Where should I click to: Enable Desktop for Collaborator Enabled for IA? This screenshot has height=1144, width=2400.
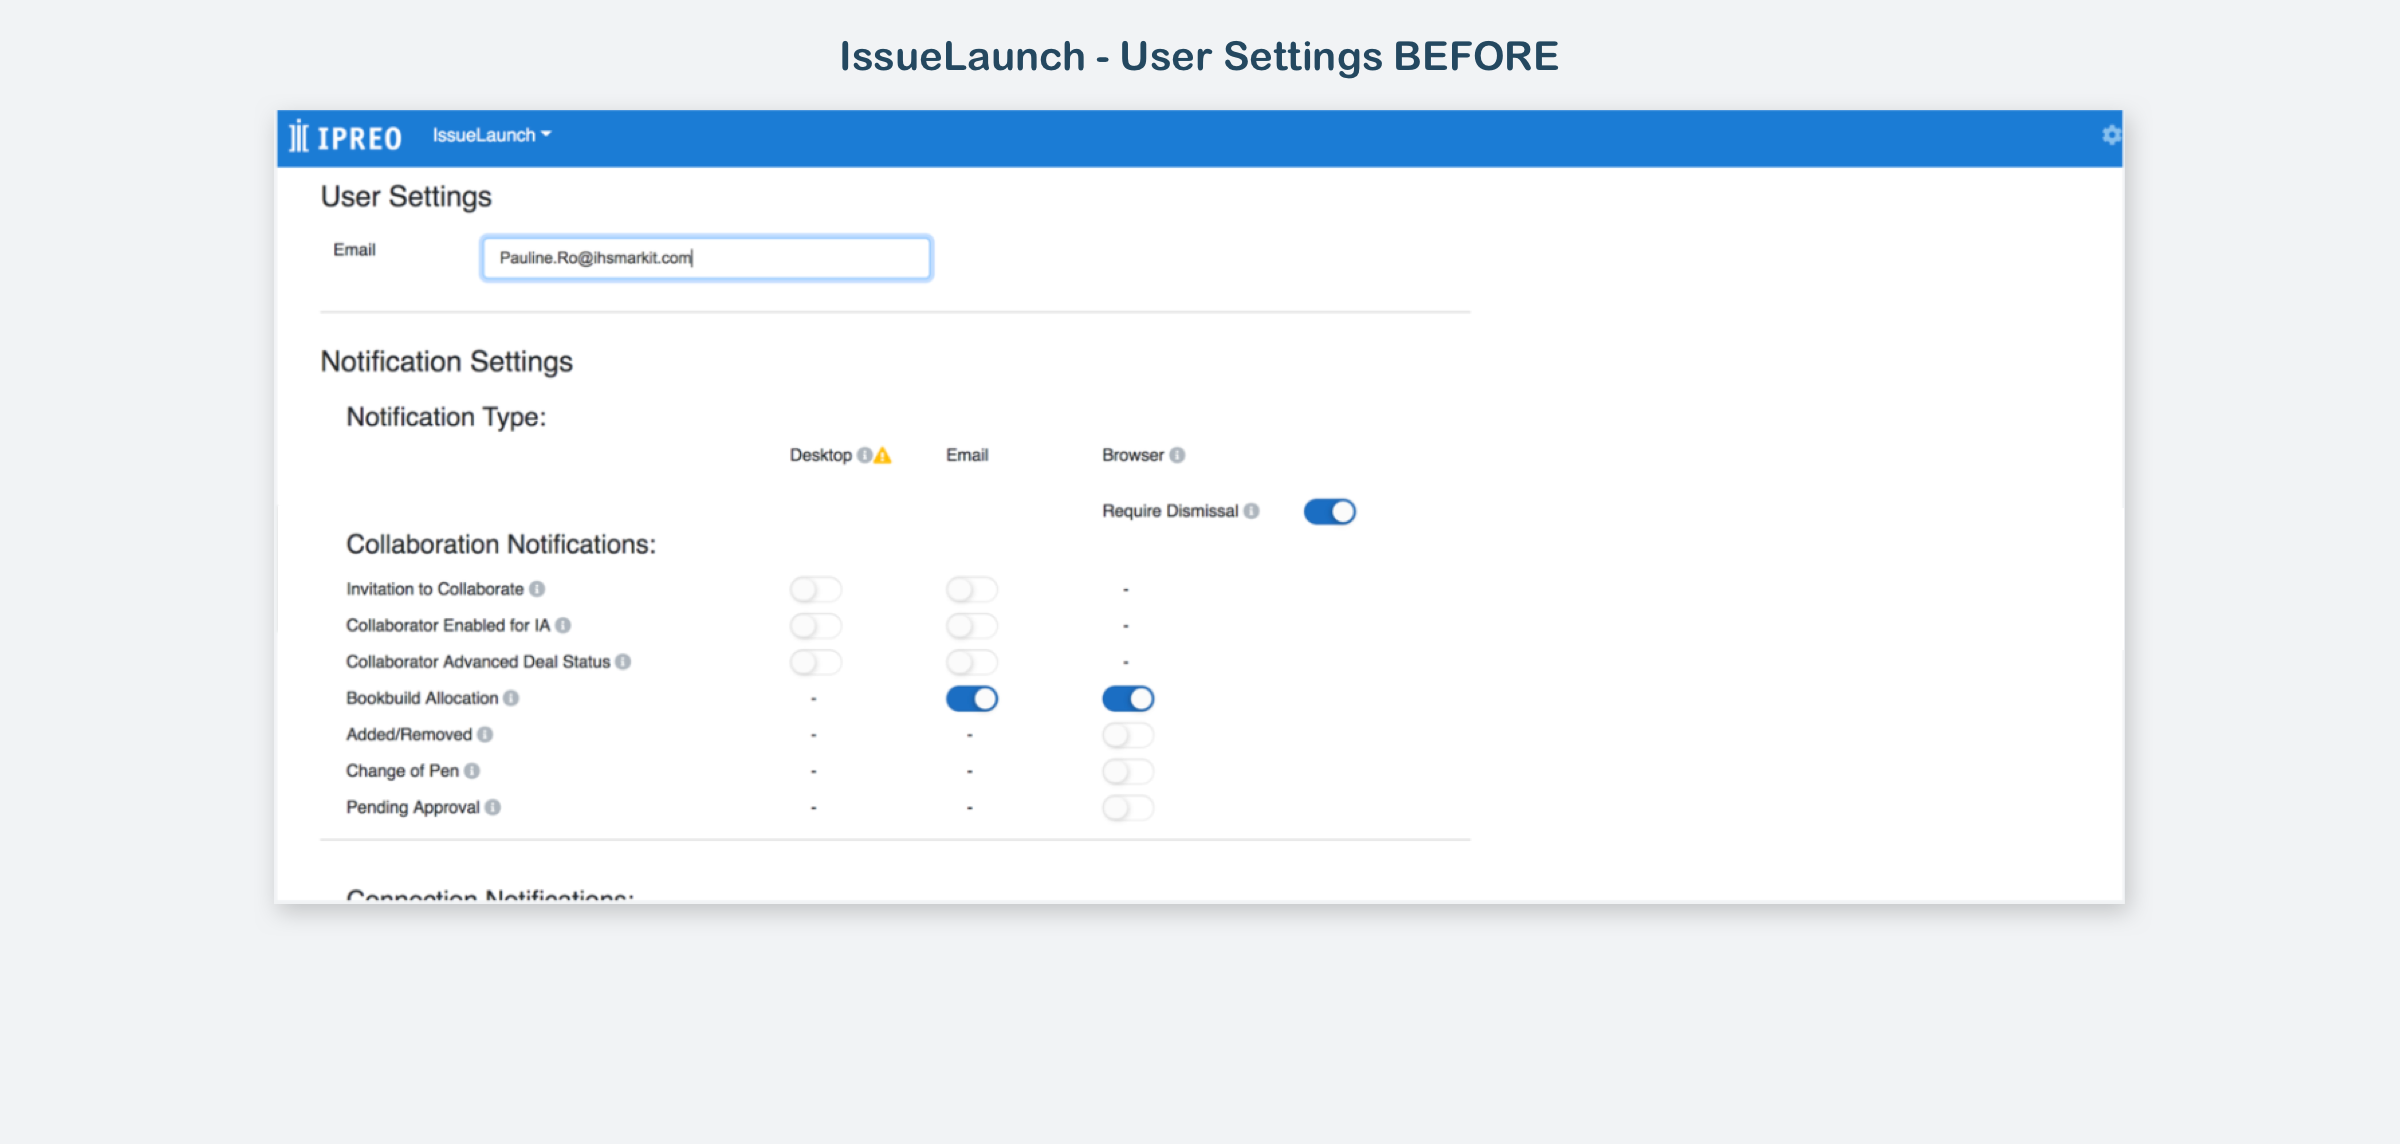pyautogui.click(x=816, y=626)
